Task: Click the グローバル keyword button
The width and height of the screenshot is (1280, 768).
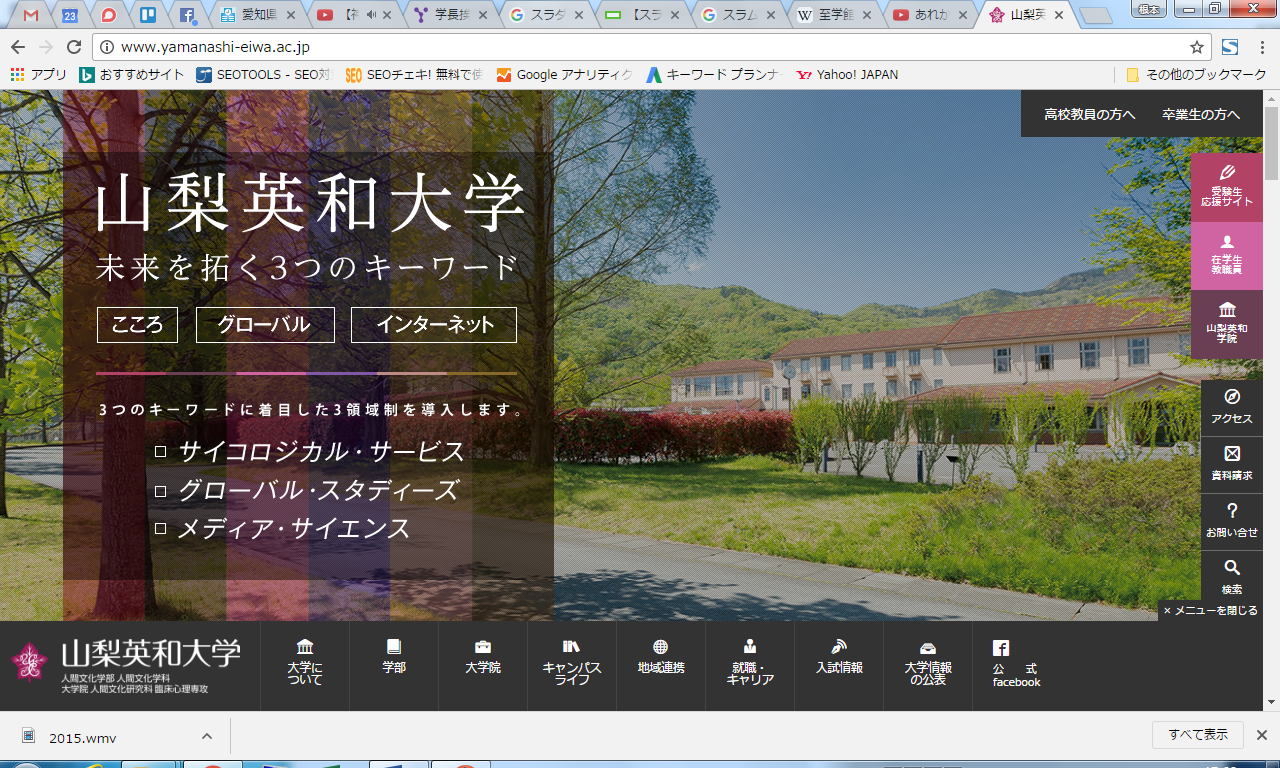Action: pos(265,325)
